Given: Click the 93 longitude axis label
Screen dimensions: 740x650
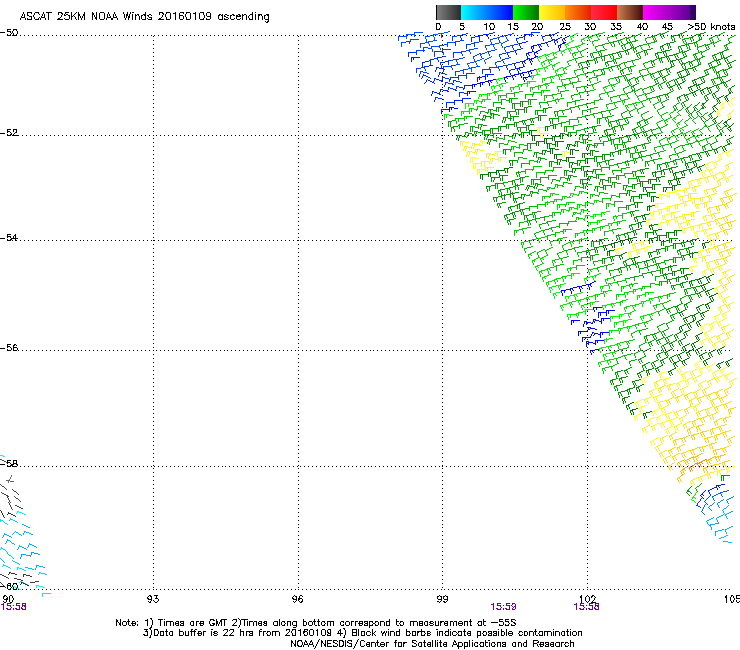Looking at the screenshot, I should click(x=153, y=599).
